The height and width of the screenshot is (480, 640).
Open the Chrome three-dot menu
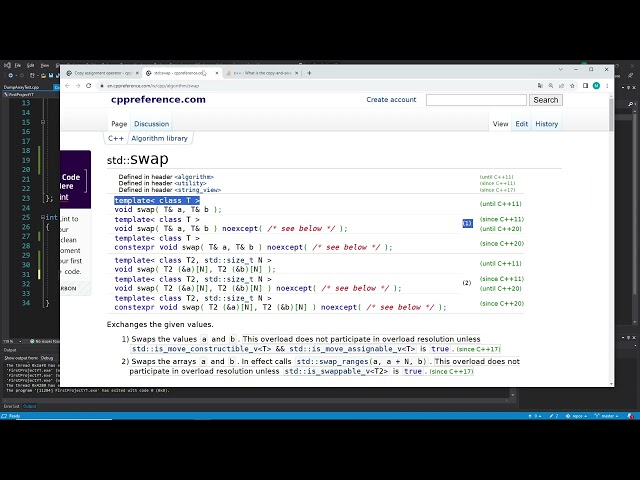607,86
